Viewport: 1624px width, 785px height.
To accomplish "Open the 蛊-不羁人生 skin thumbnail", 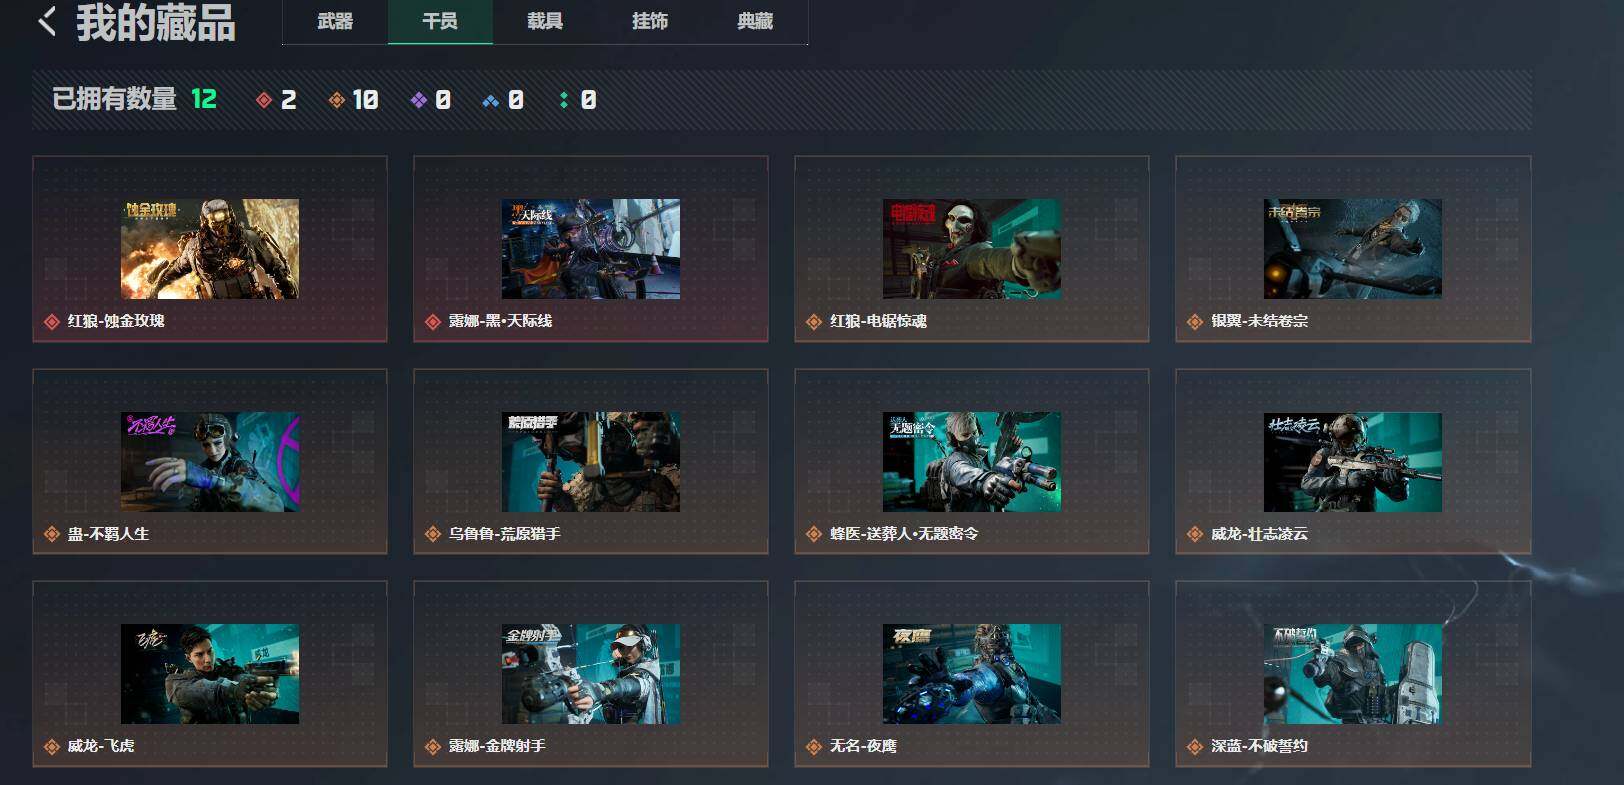I will click(210, 462).
